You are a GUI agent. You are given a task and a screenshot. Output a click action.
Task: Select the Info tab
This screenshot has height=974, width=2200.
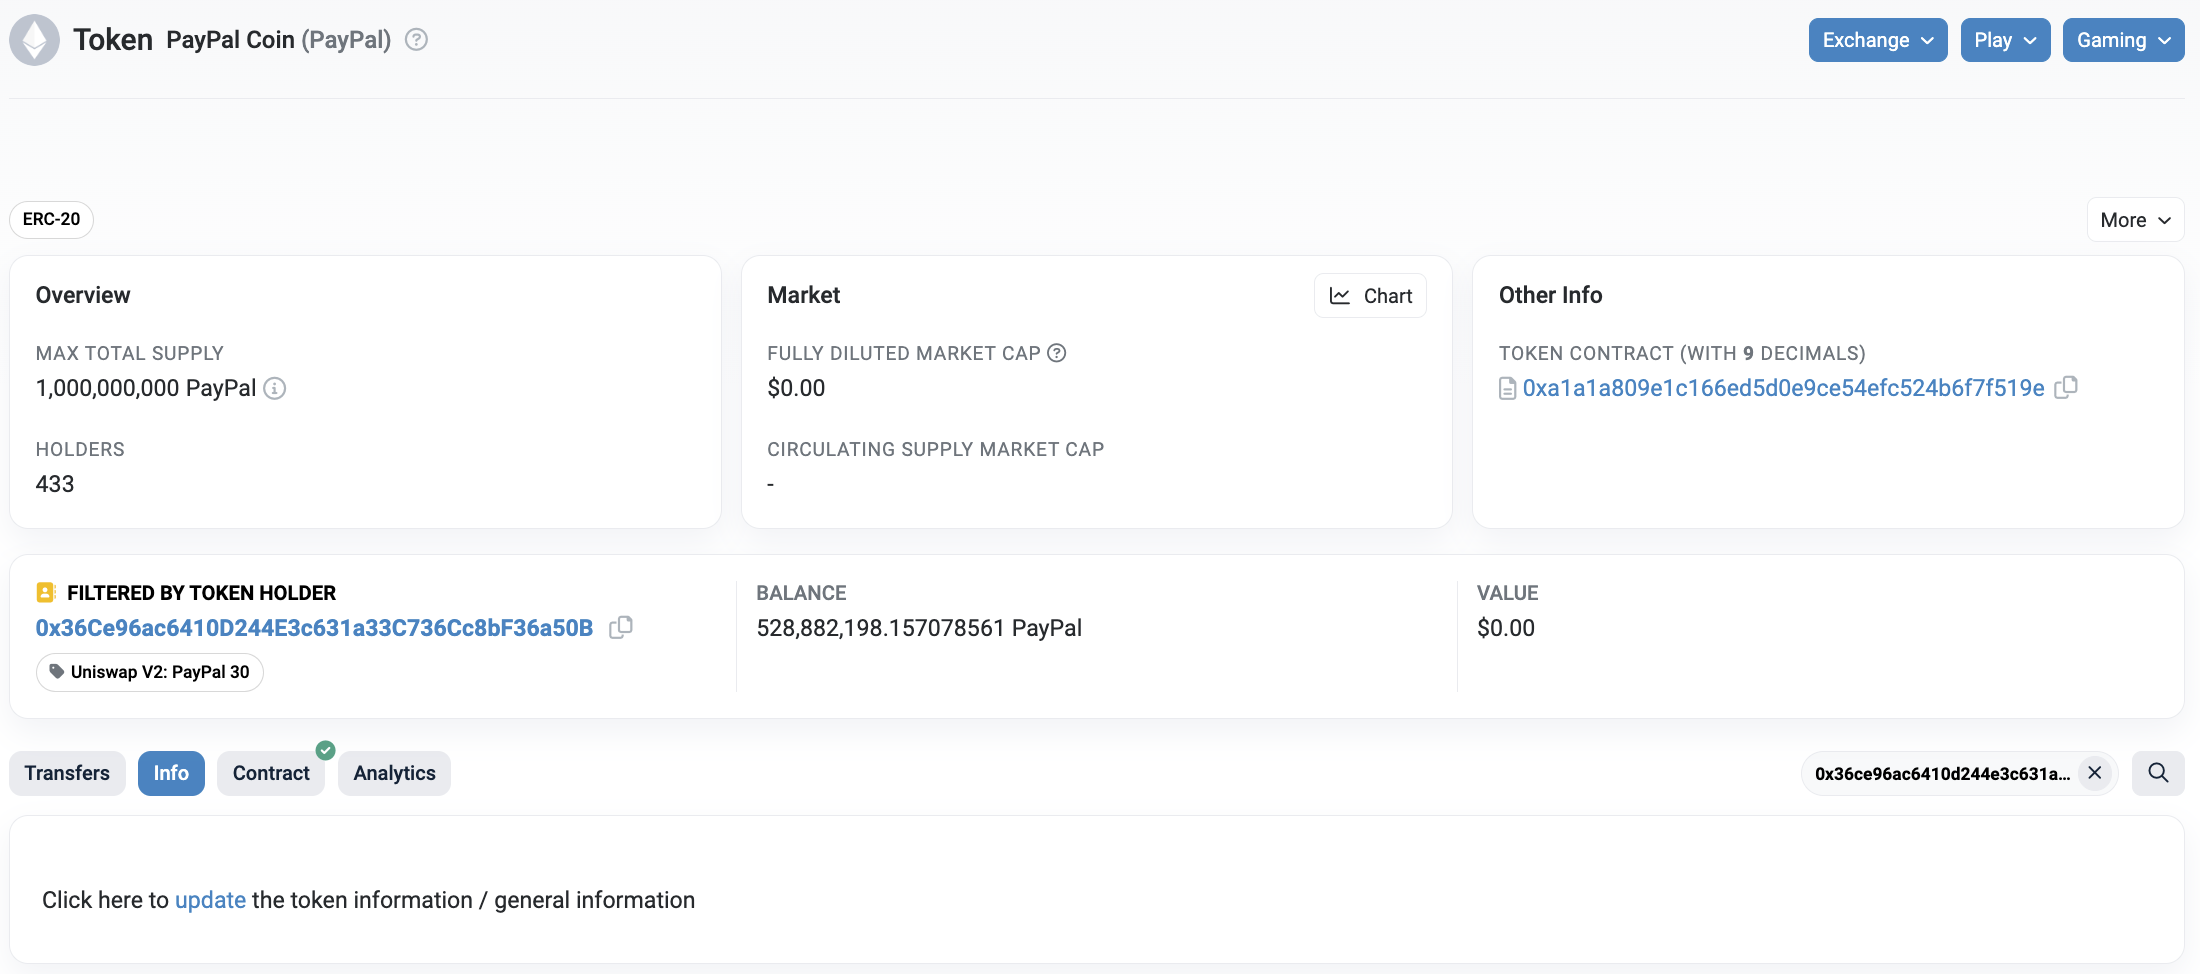click(x=171, y=773)
